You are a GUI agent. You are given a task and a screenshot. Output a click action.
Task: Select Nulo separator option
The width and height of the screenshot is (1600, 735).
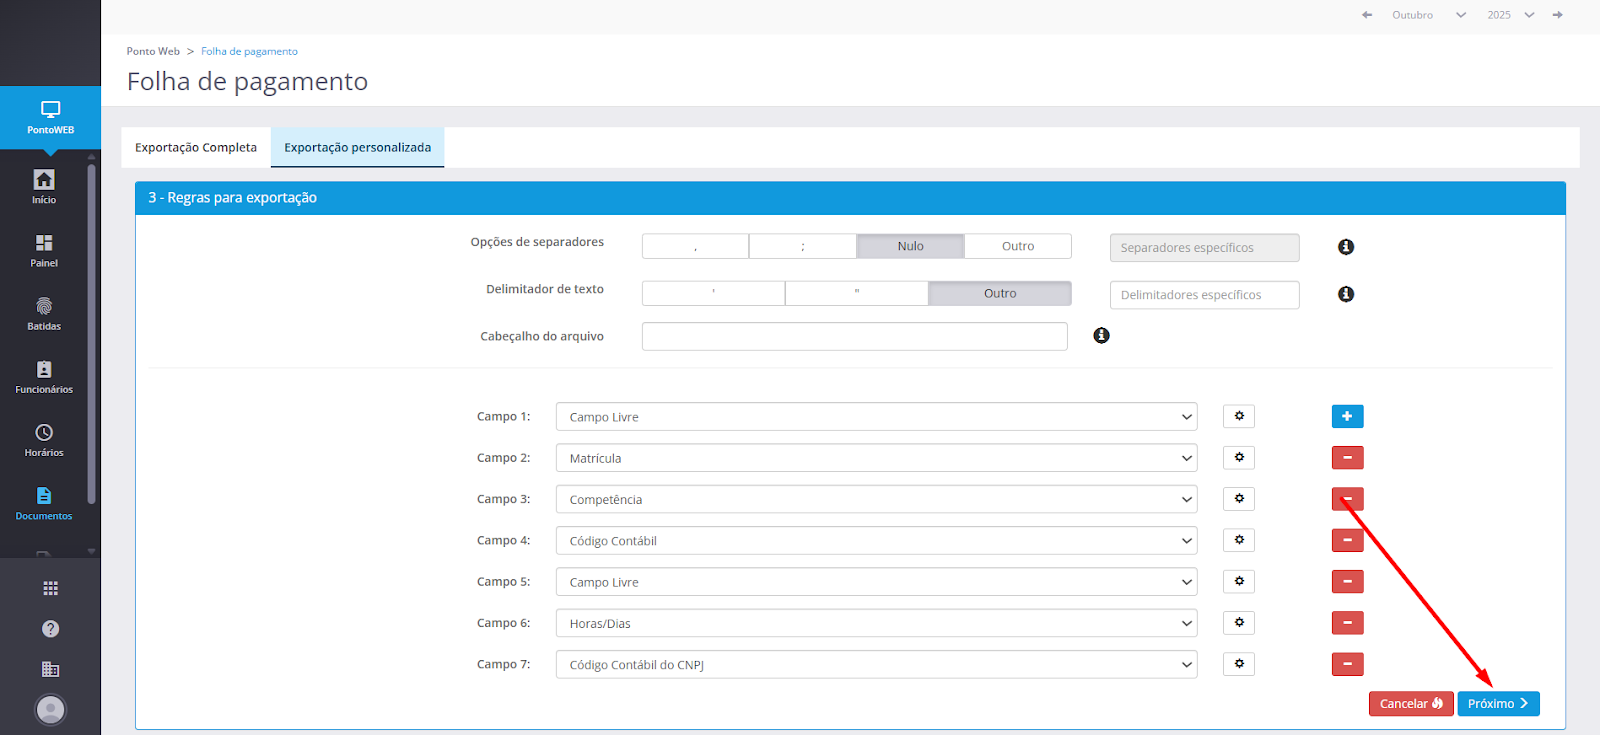[910, 246]
